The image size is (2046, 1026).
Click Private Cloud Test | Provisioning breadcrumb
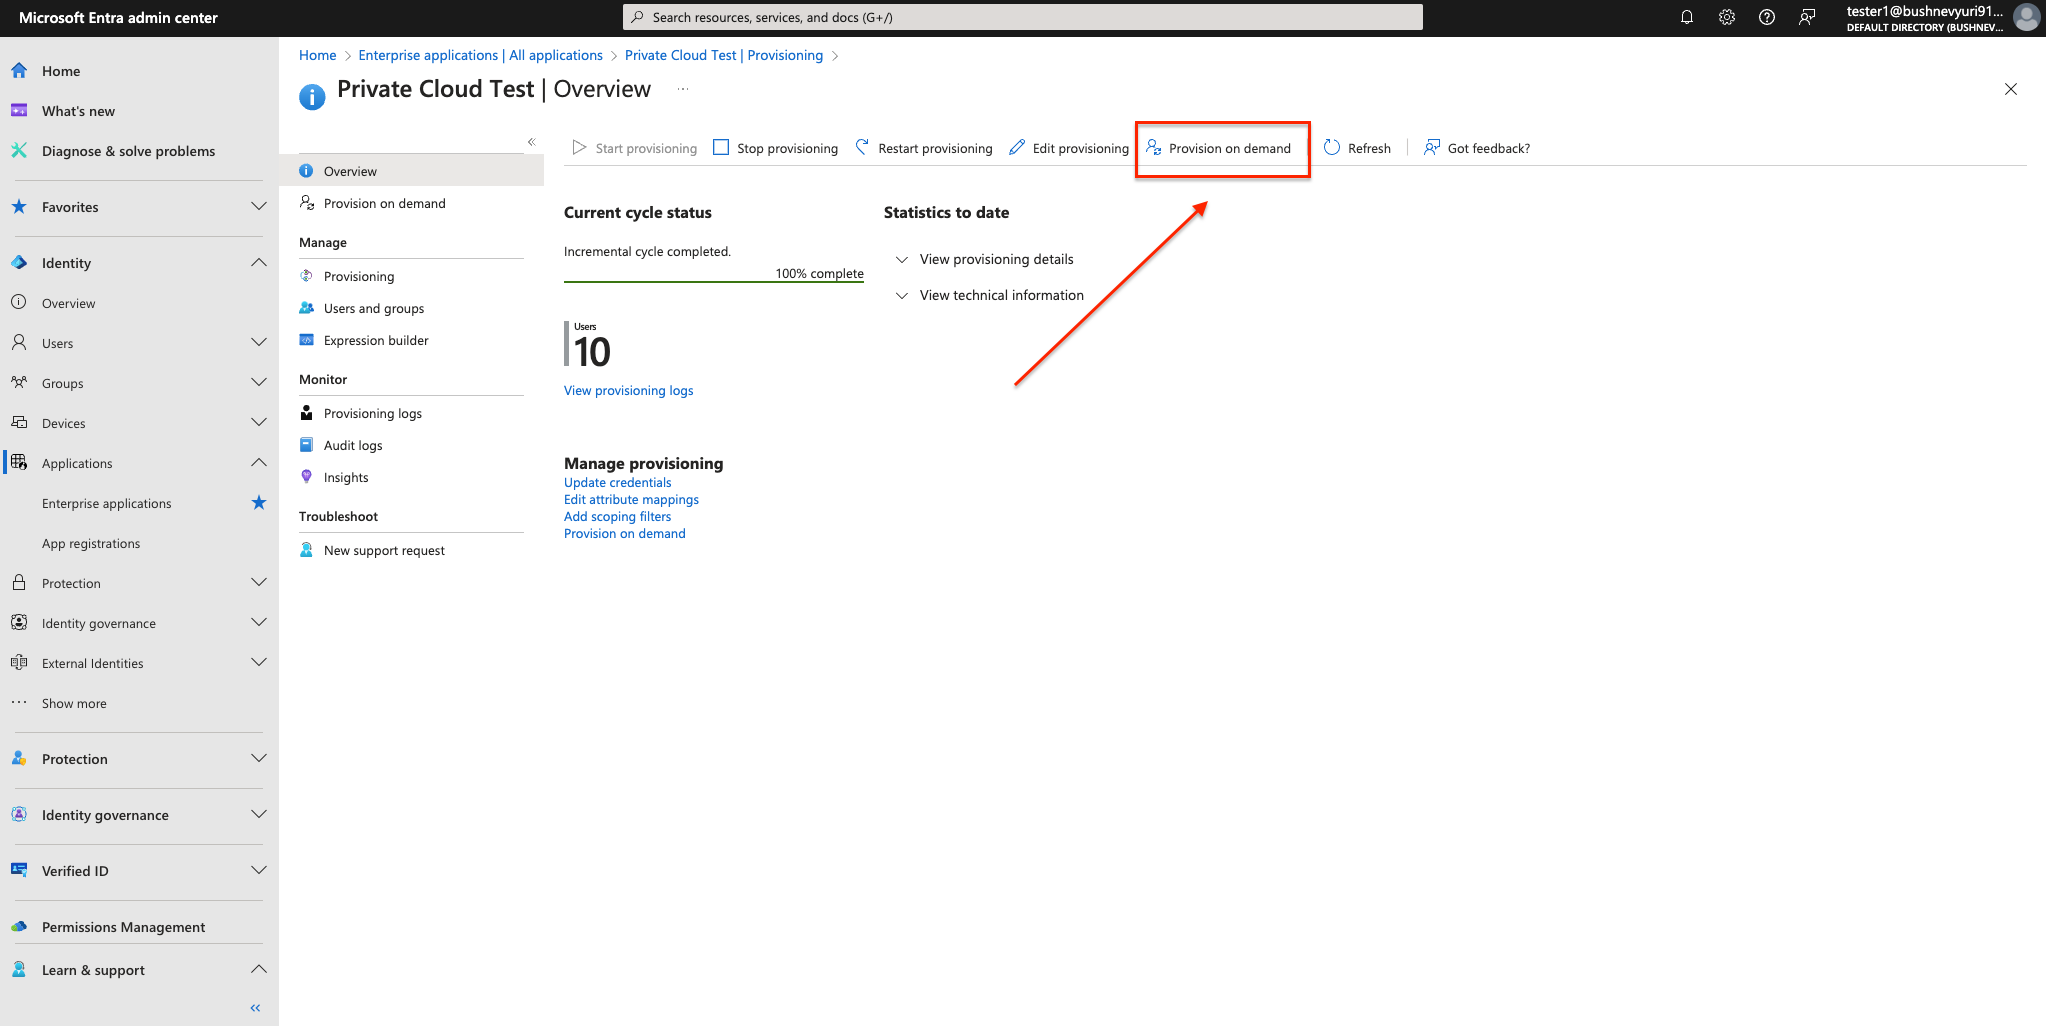pos(724,55)
